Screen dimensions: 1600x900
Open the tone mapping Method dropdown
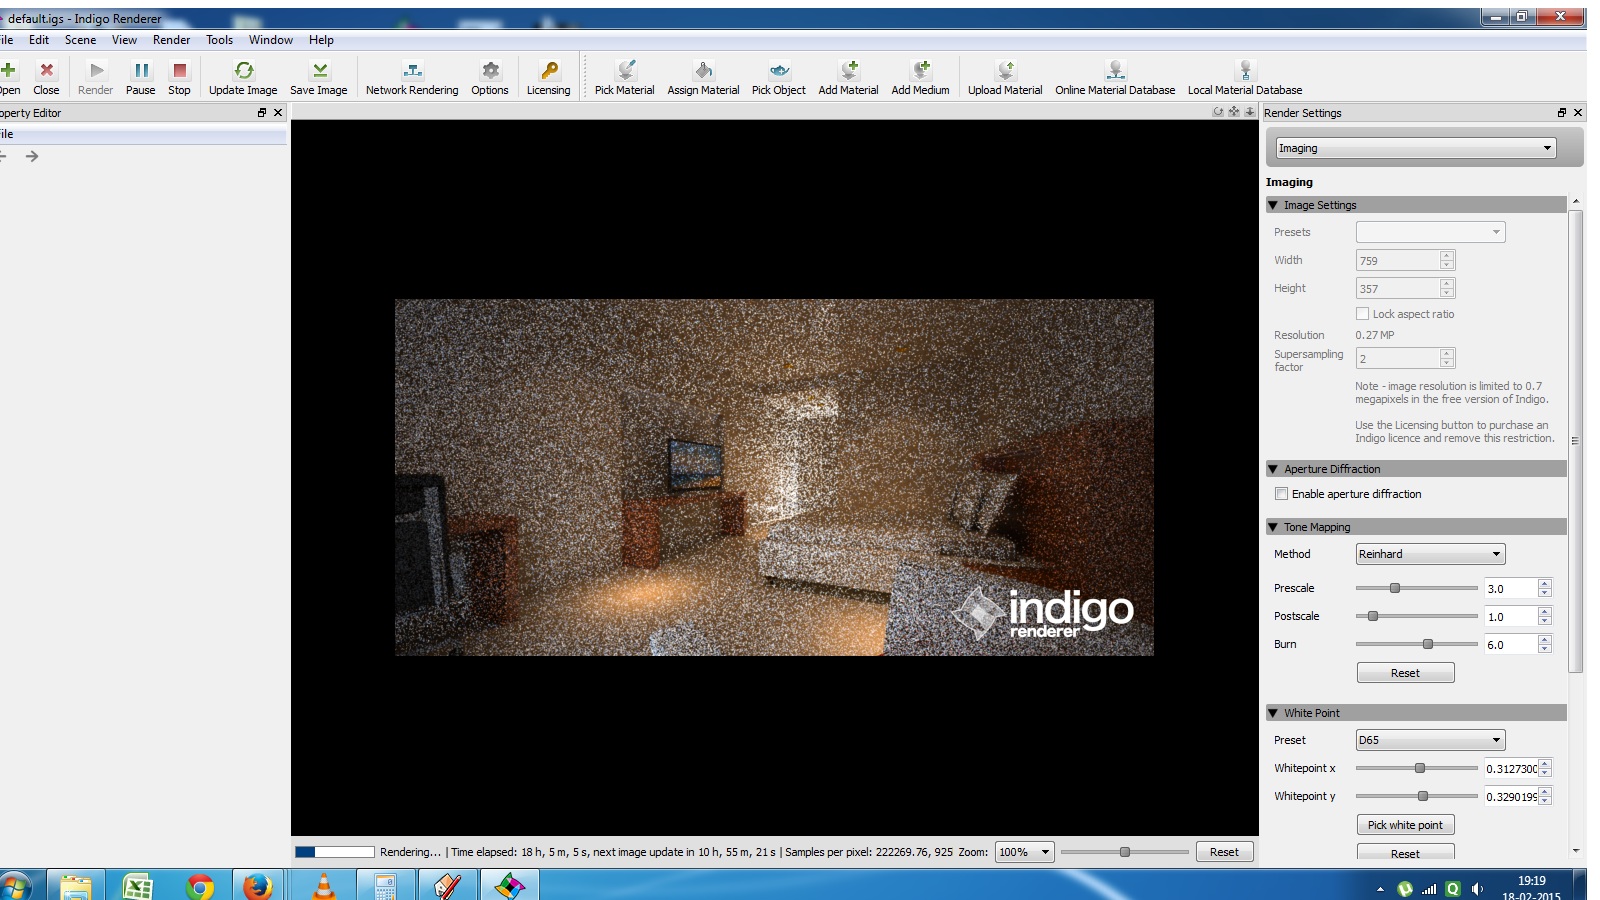click(x=1430, y=554)
